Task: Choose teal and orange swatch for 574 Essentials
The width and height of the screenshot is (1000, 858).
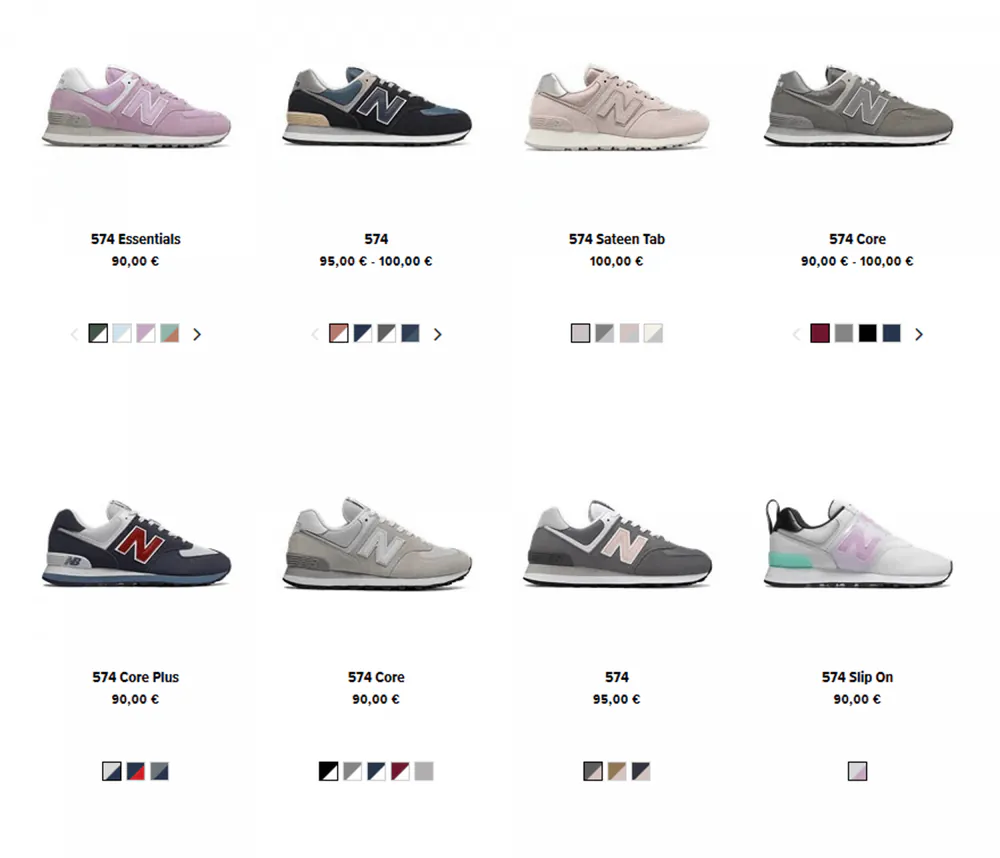Action: [170, 333]
